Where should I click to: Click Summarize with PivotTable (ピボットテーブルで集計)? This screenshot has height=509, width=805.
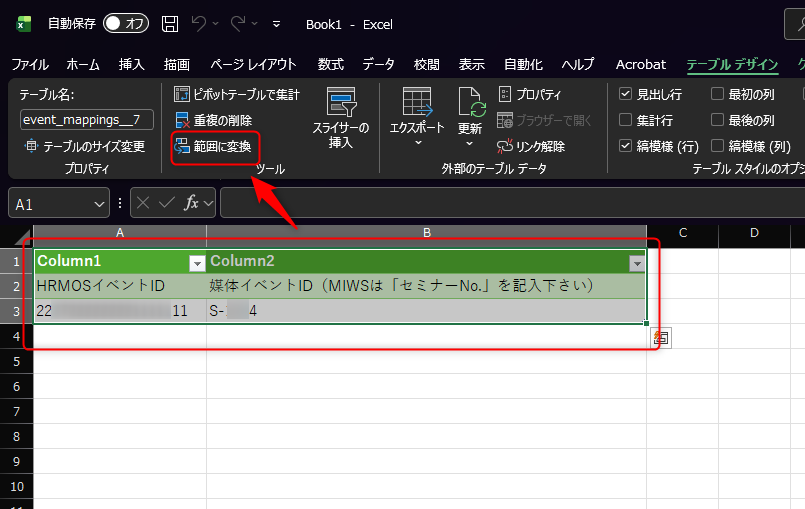click(237, 94)
